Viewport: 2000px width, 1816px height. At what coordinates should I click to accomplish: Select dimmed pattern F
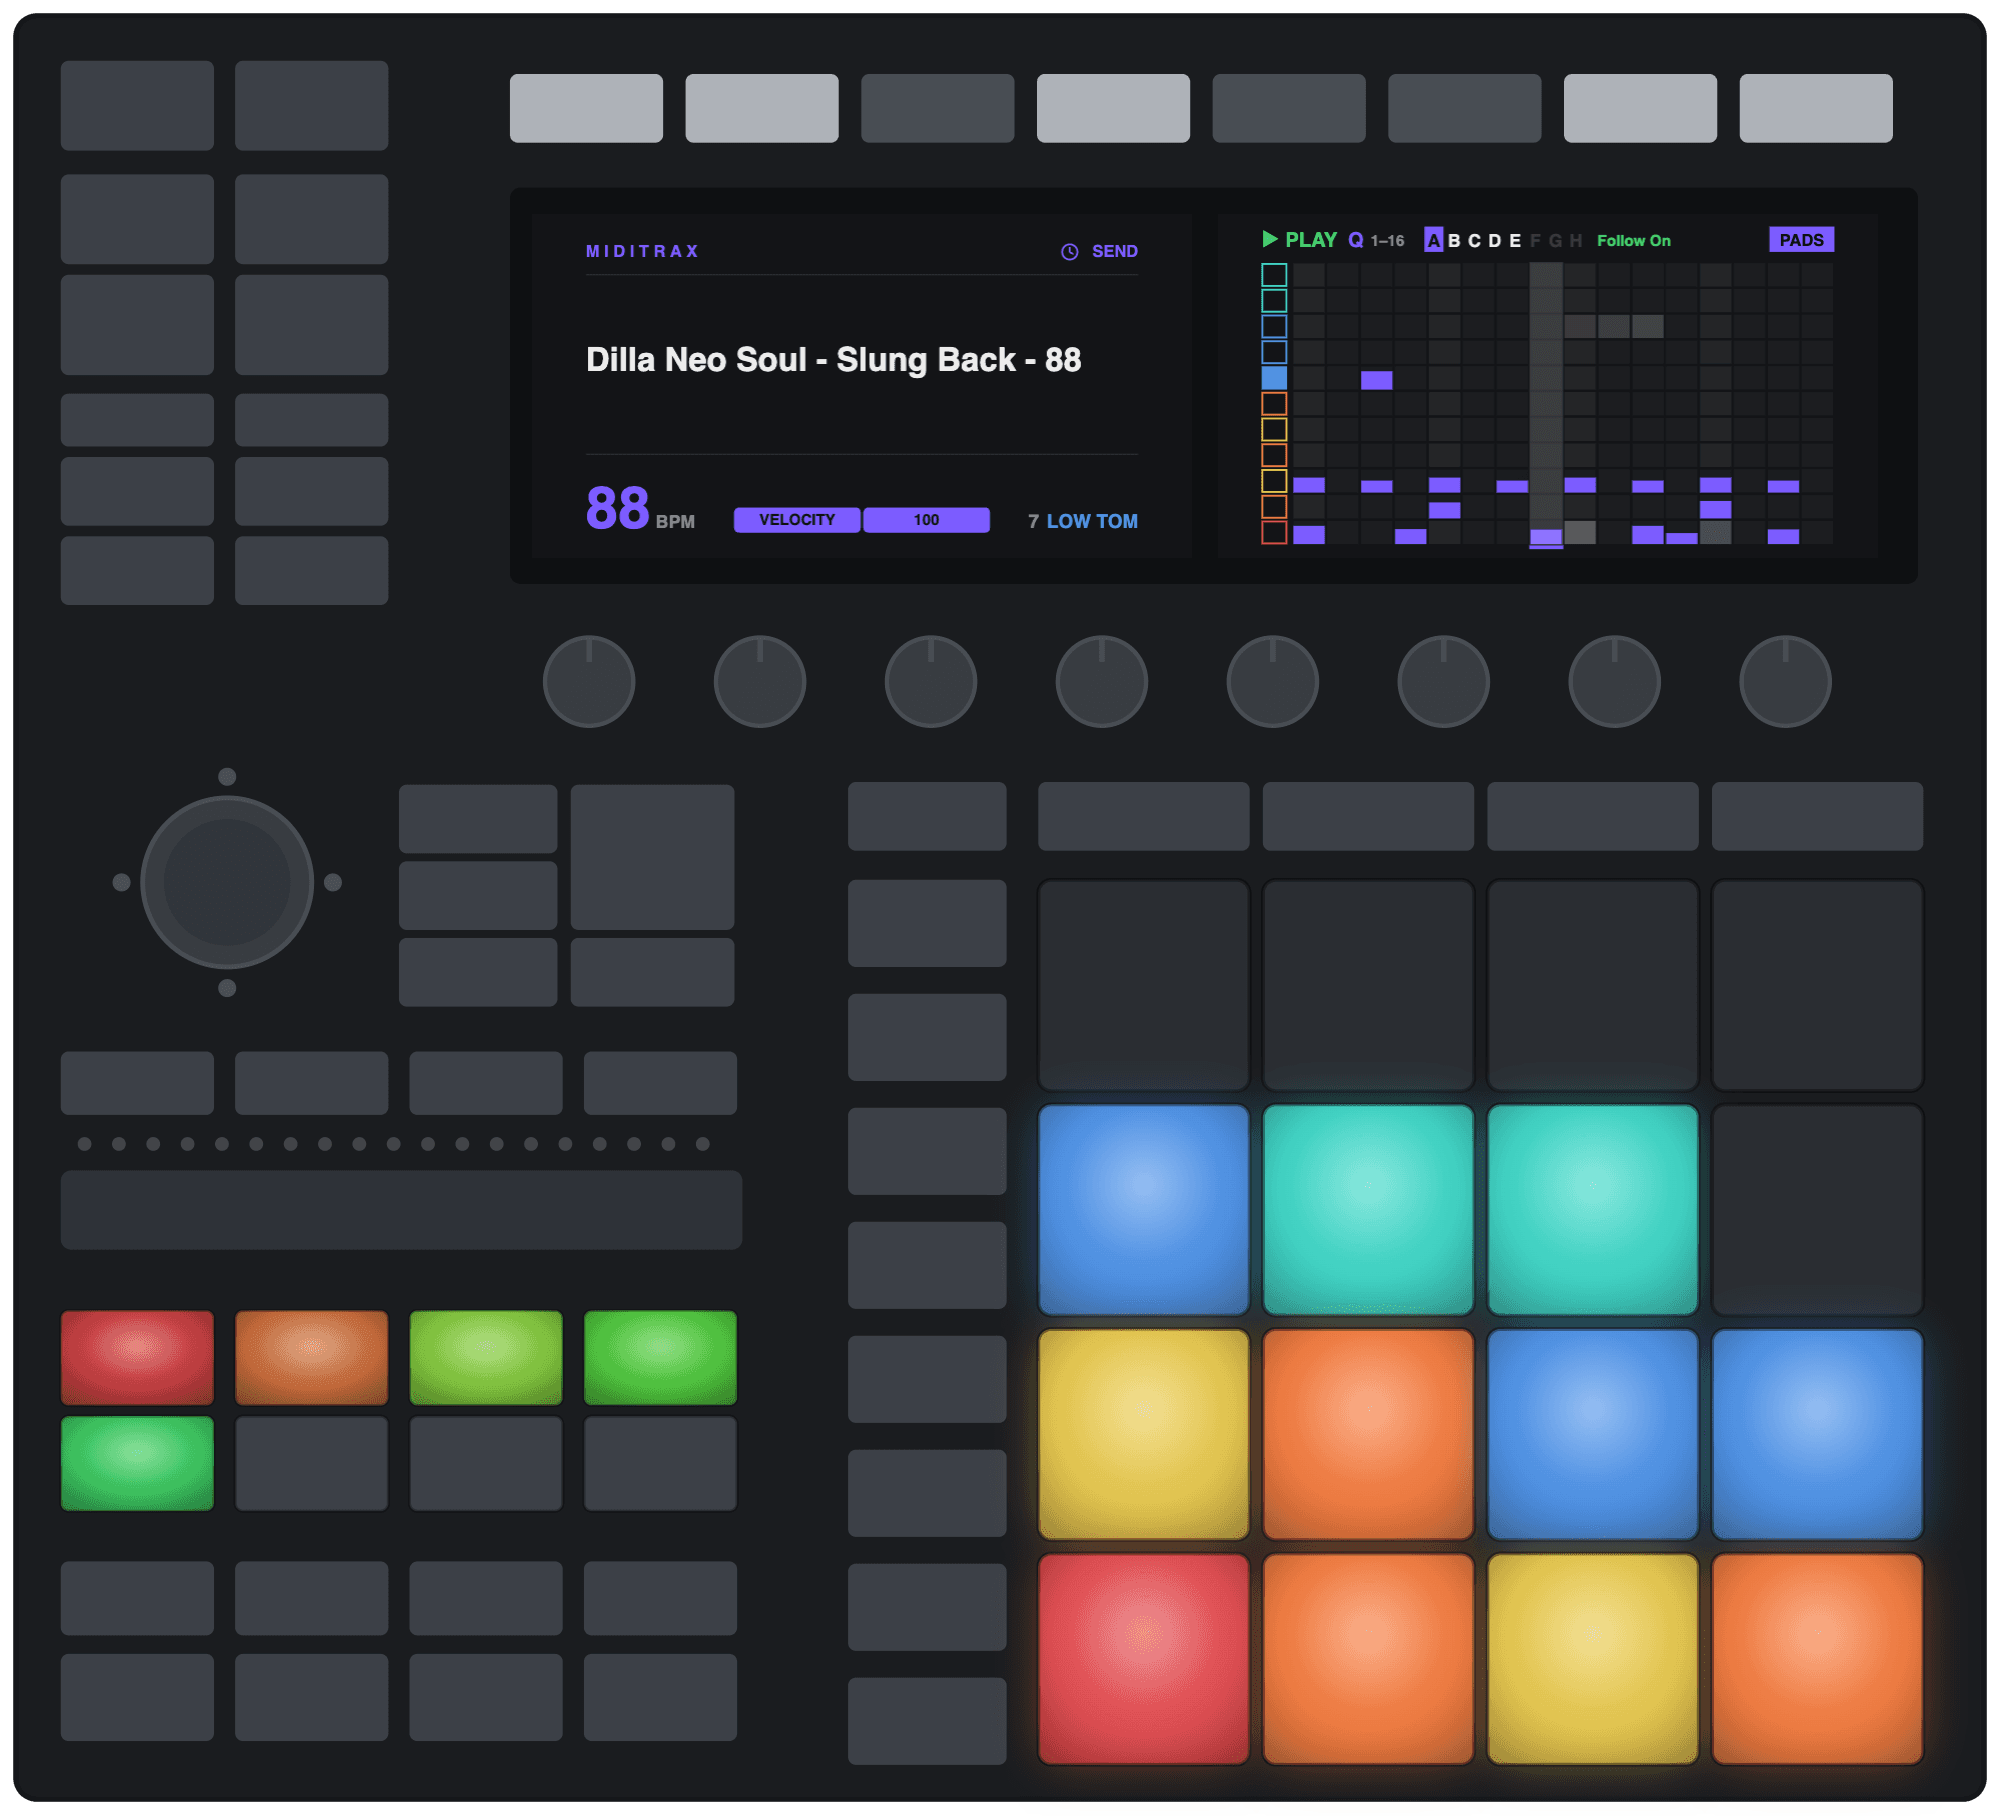click(x=1535, y=241)
